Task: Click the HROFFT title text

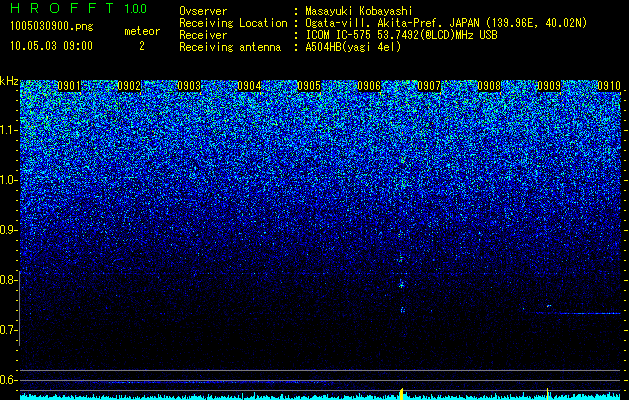Action: [62, 8]
